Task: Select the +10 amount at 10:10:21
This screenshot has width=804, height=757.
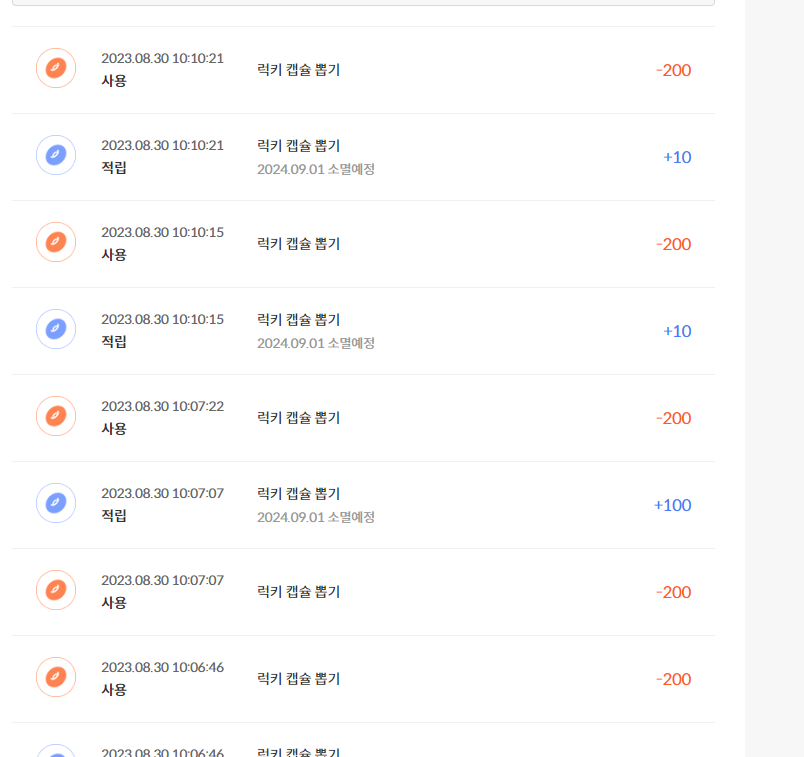Action: [677, 157]
